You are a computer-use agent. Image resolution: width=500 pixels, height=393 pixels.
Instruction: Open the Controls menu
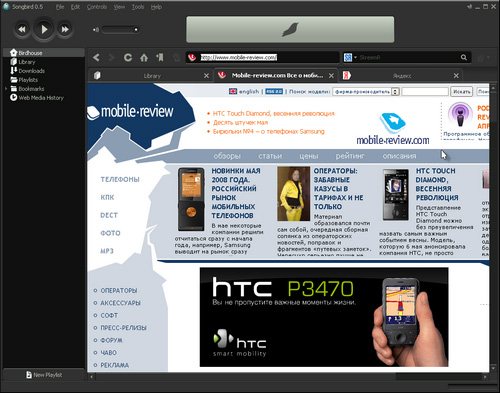(97, 7)
